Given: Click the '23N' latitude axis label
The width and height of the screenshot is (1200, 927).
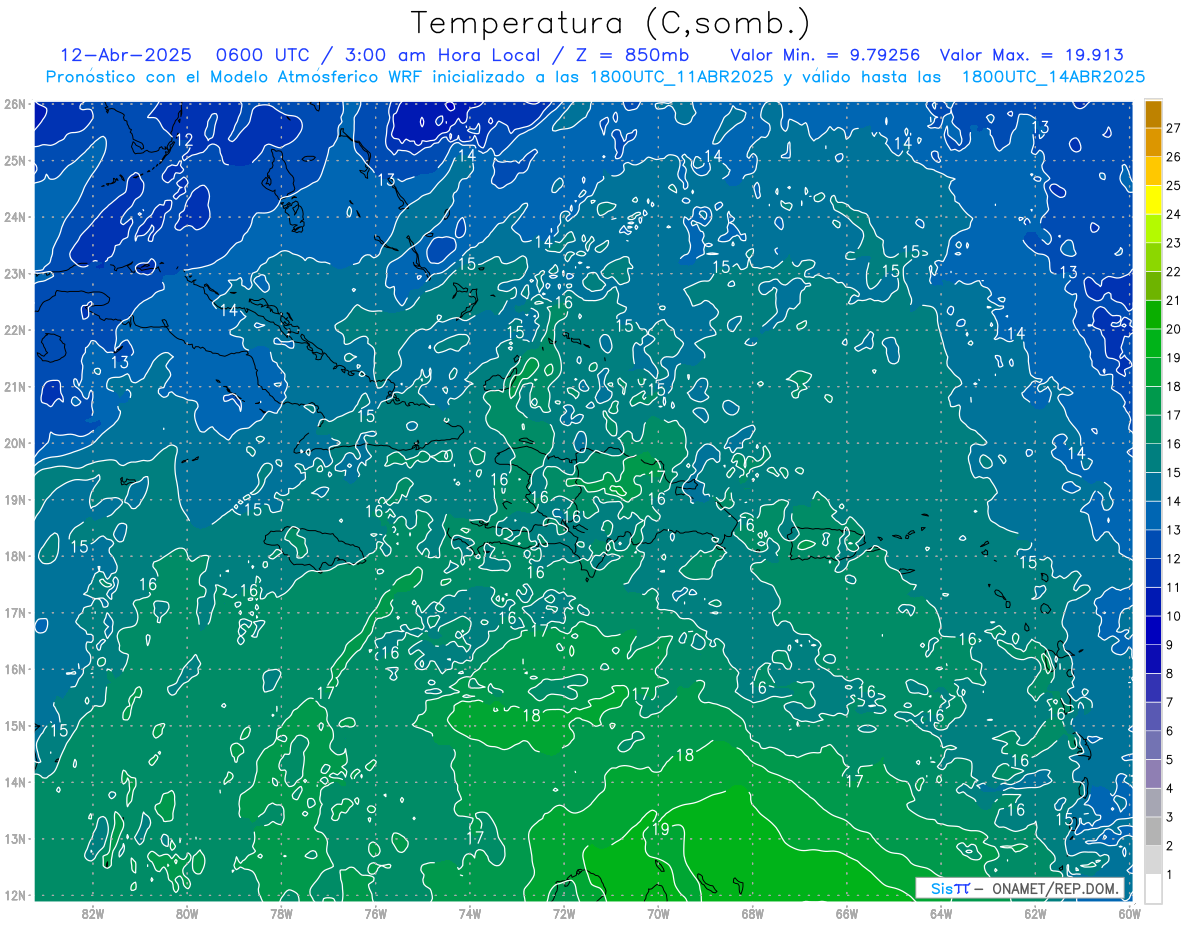Looking at the screenshot, I should click(14, 273).
